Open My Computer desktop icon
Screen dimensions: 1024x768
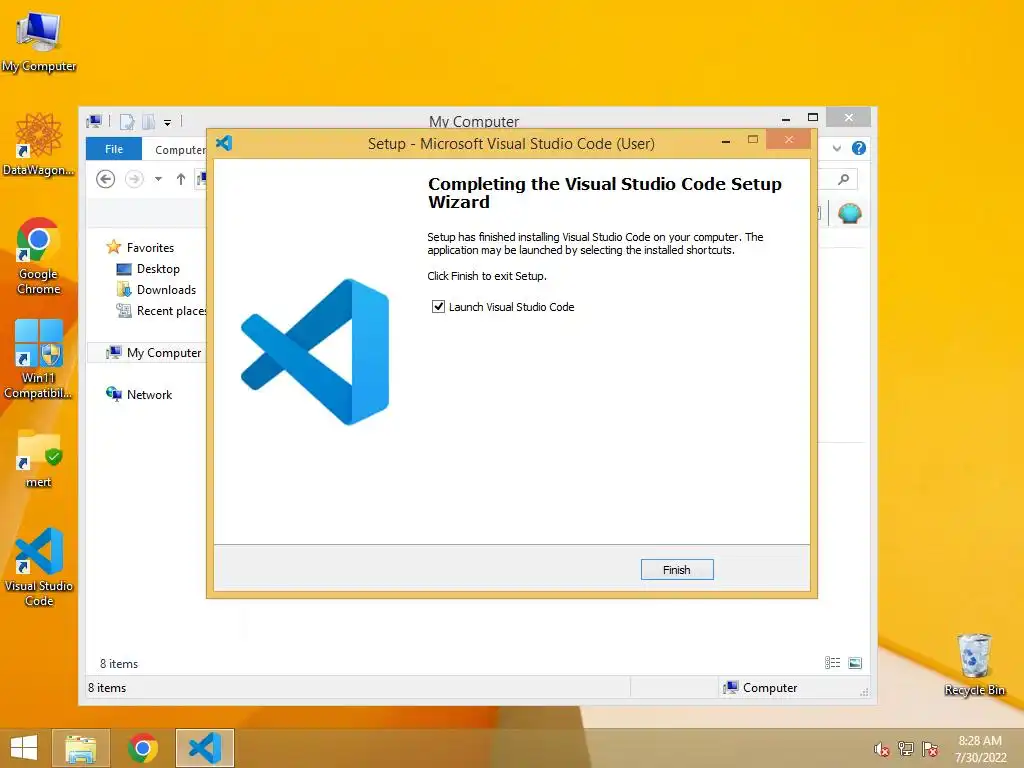point(39,40)
